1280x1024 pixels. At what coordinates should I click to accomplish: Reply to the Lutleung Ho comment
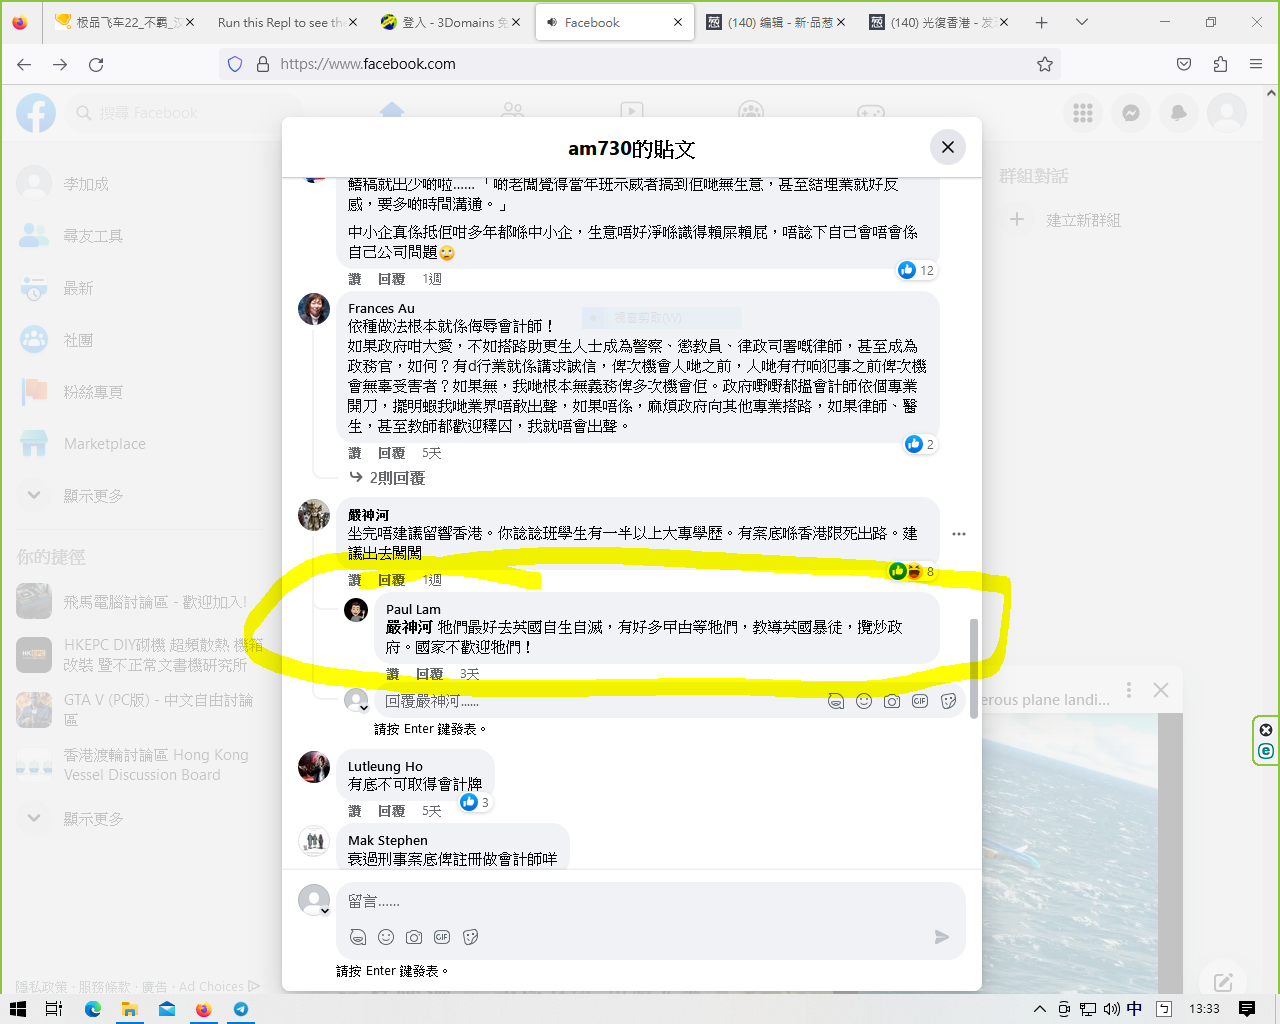click(x=392, y=811)
